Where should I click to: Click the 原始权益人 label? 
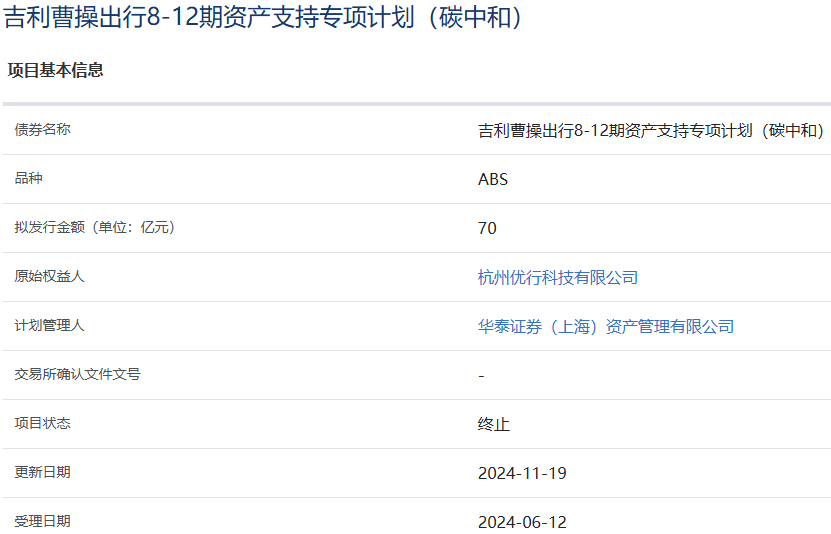(49, 276)
